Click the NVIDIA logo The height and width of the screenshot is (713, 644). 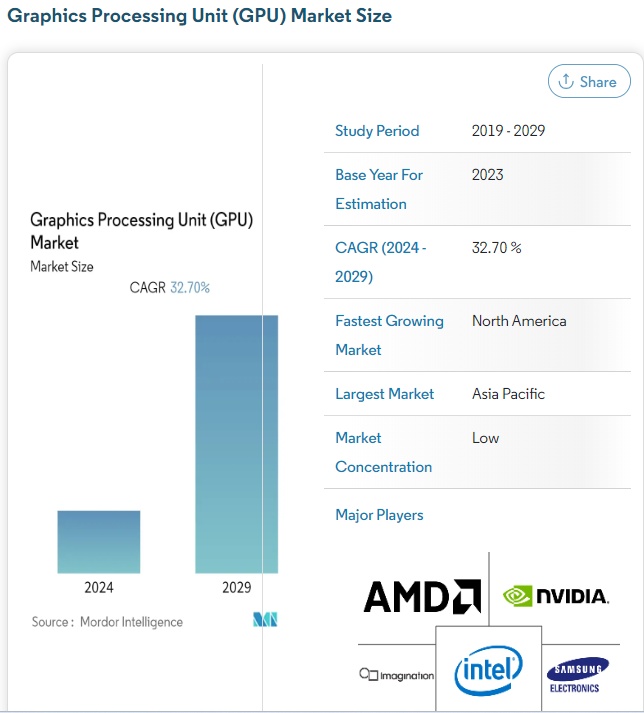556,596
